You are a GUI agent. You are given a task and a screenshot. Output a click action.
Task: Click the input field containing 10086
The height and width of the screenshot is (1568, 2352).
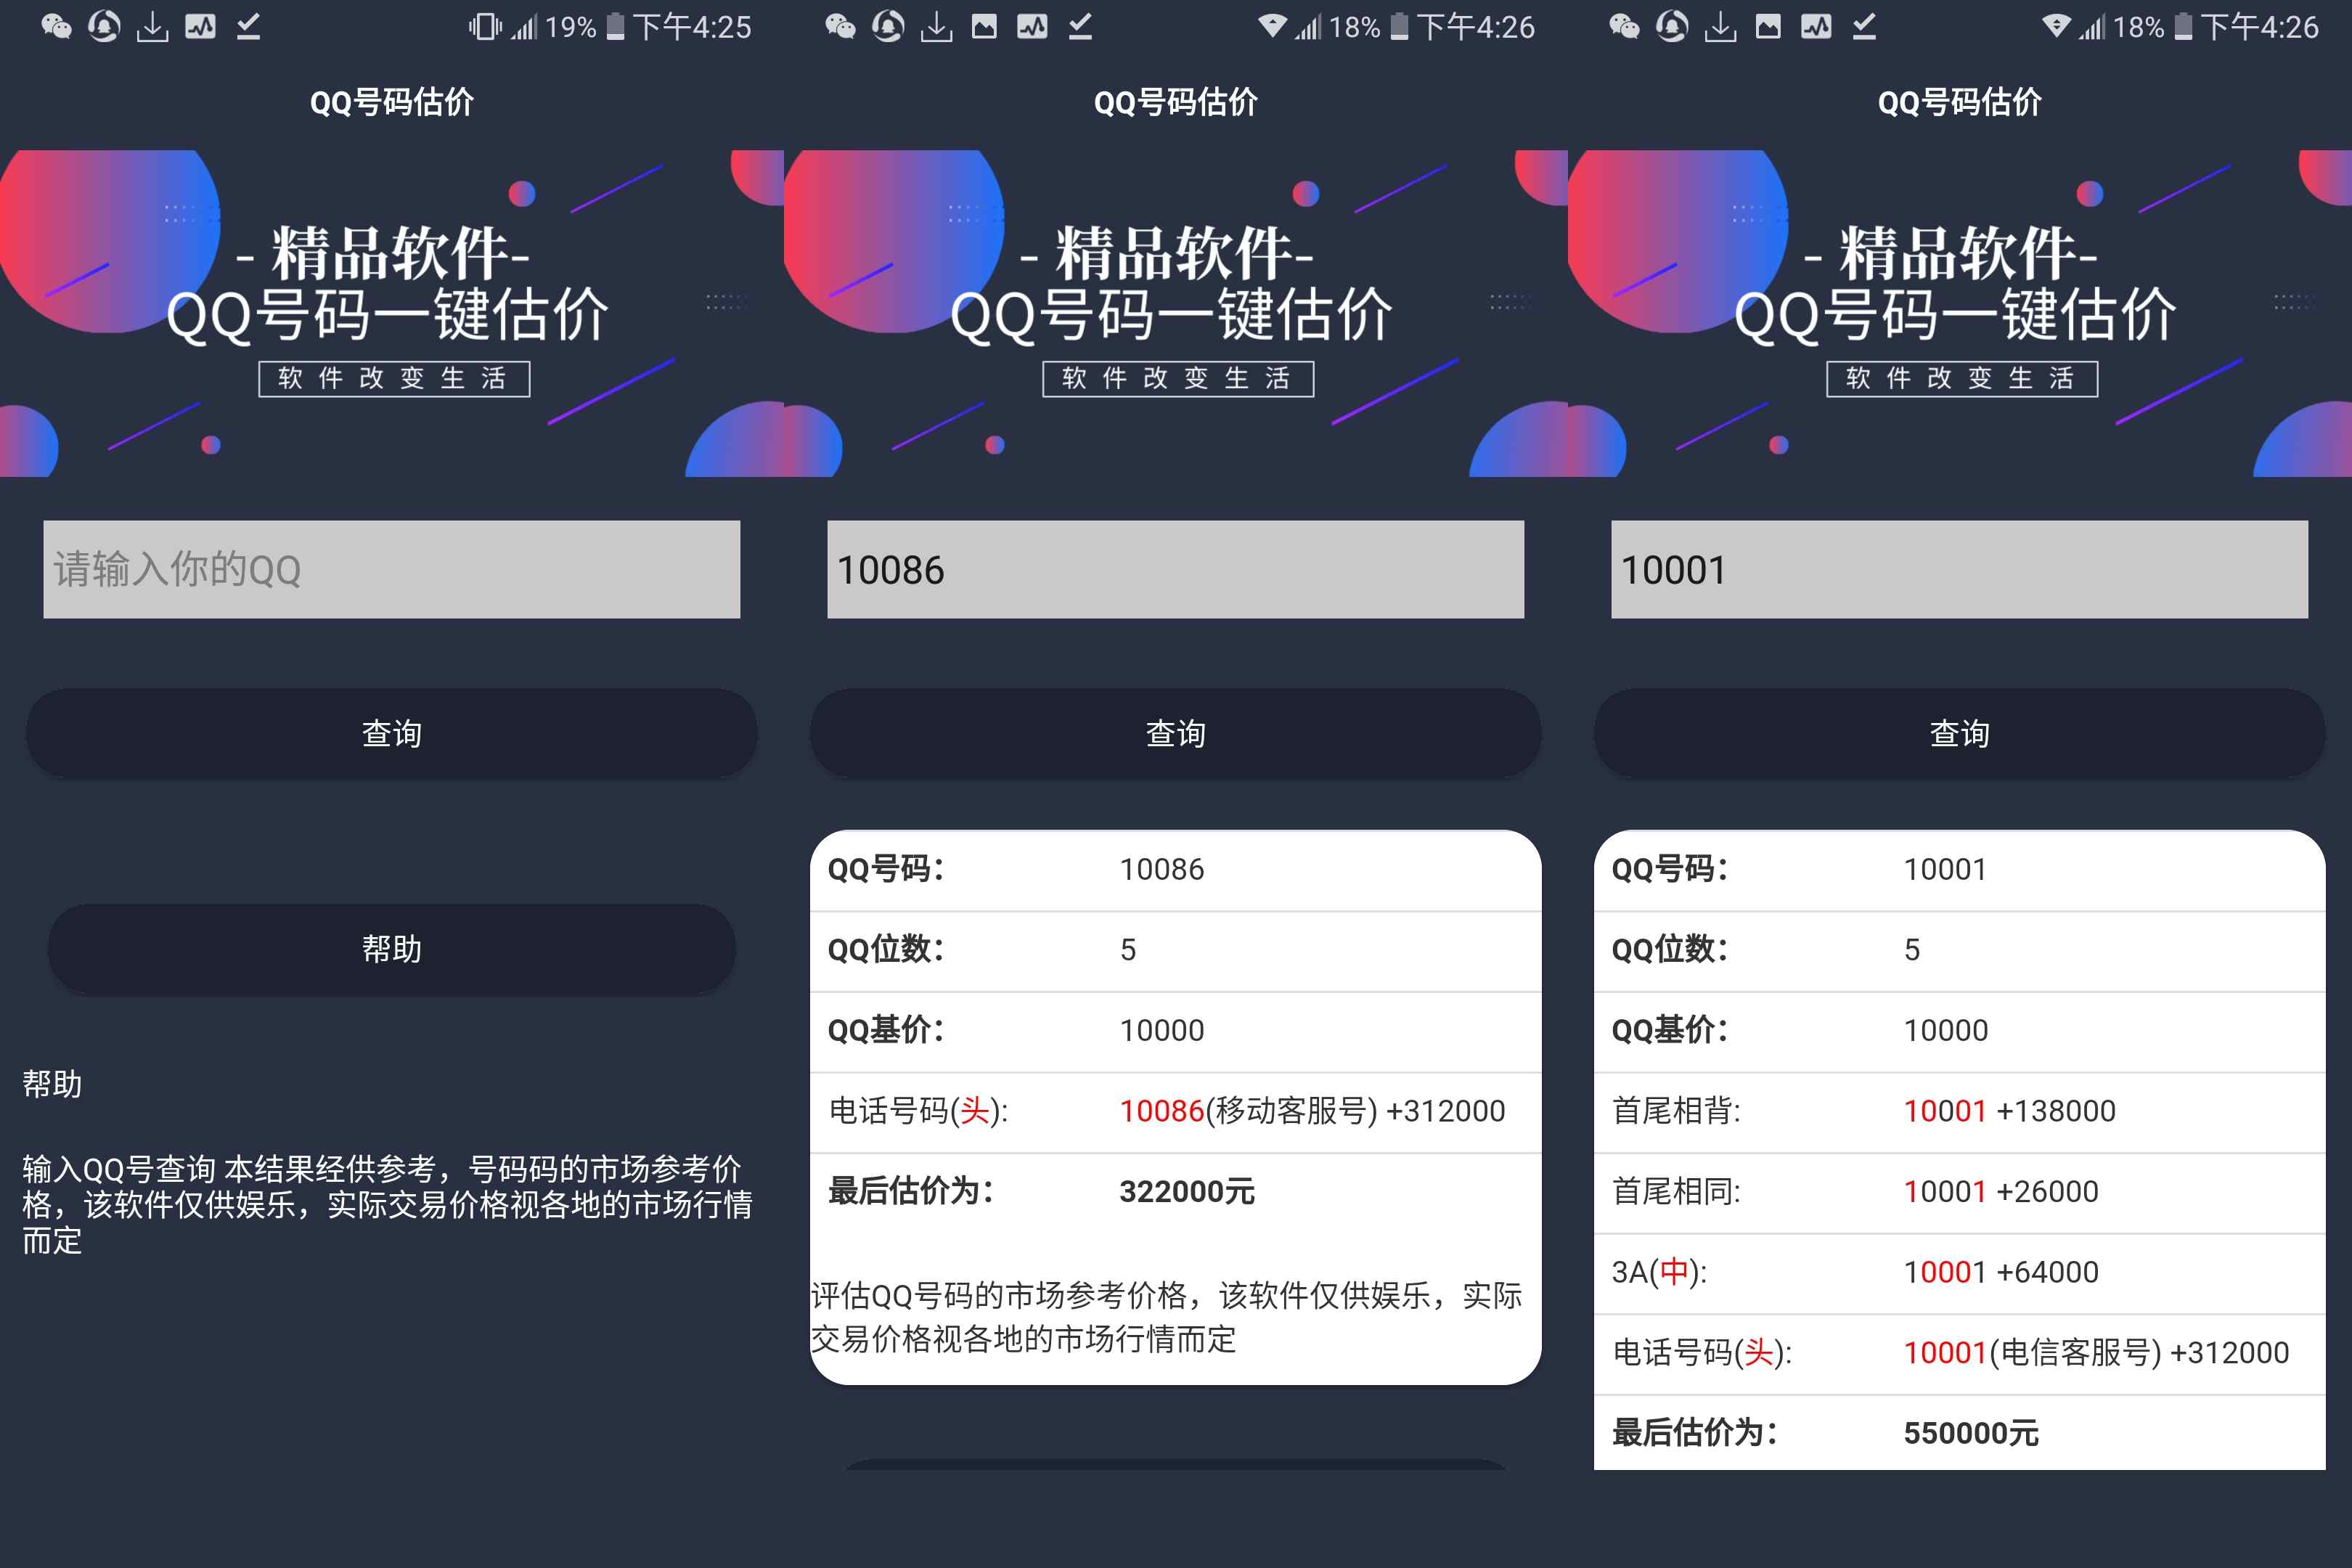click(1175, 569)
